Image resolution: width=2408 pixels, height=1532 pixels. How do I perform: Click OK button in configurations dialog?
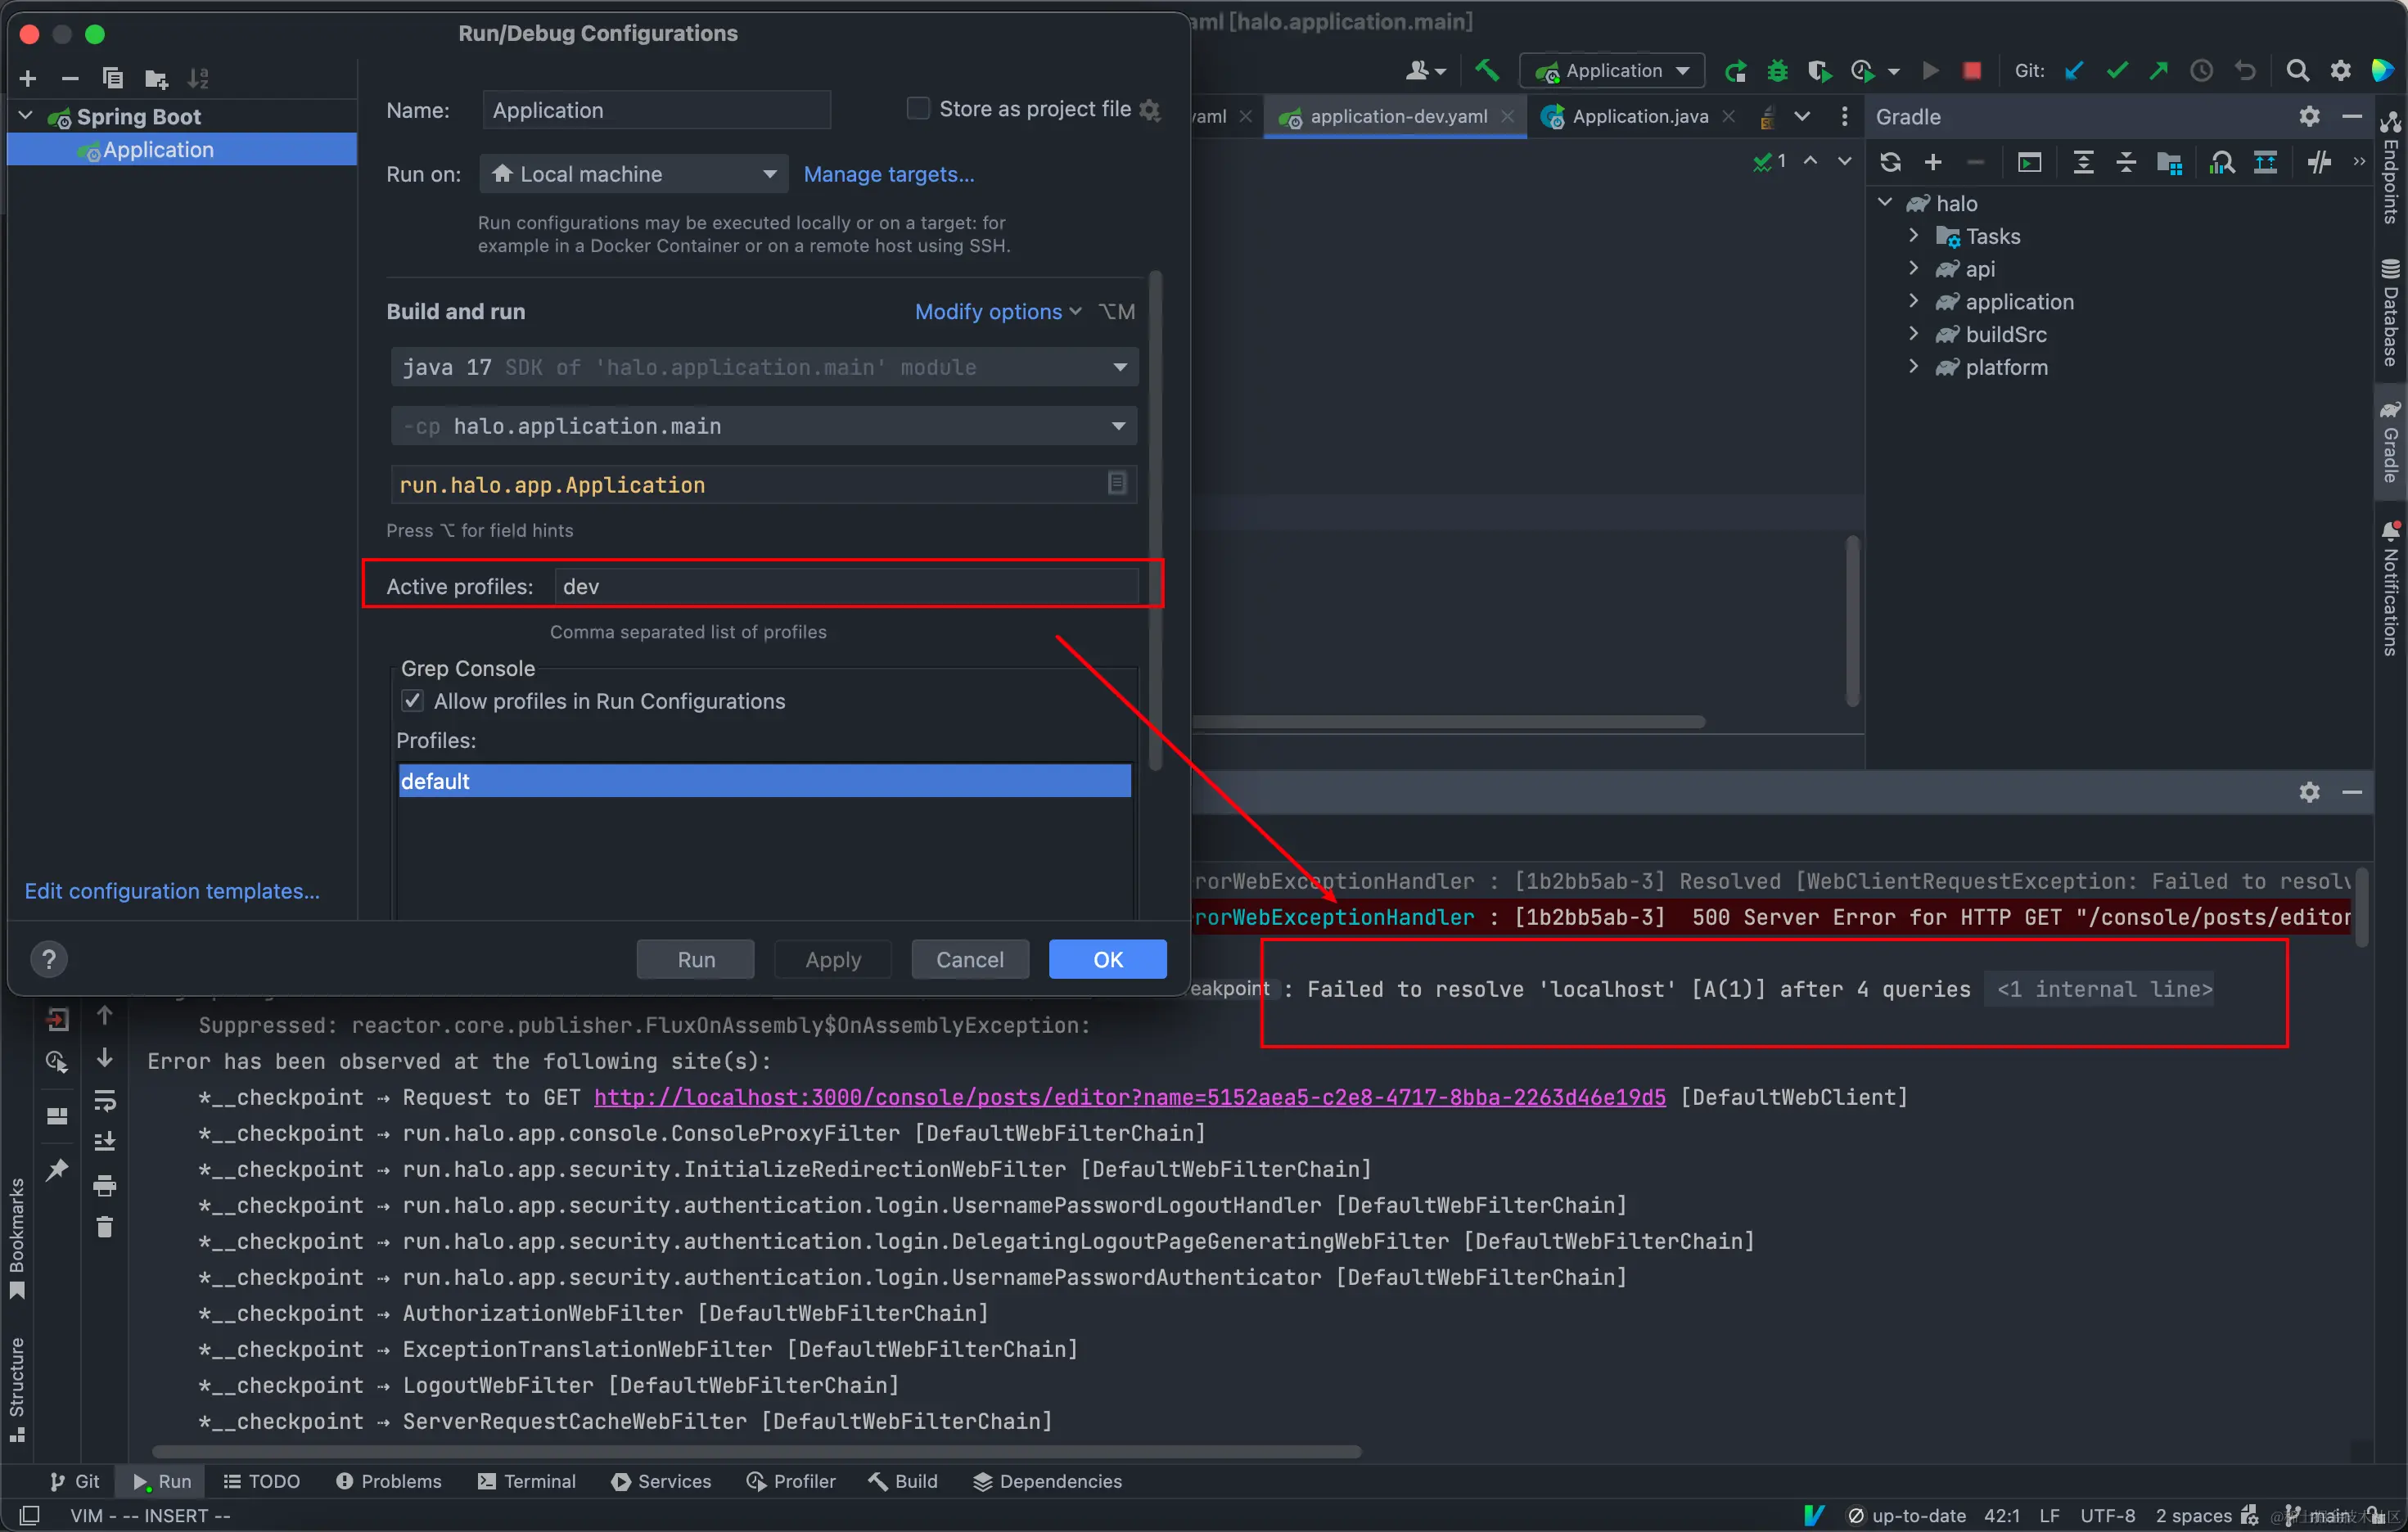[1107, 959]
